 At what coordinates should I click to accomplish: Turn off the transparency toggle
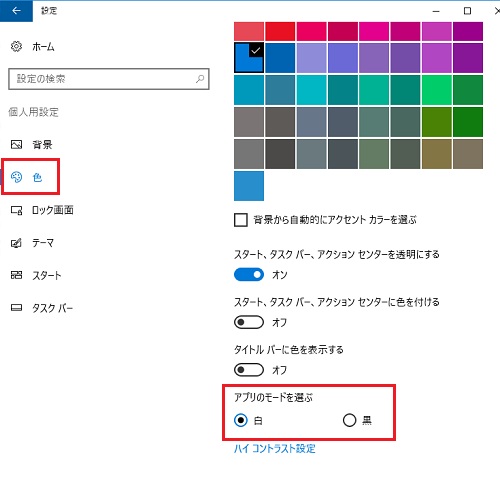click(x=249, y=275)
